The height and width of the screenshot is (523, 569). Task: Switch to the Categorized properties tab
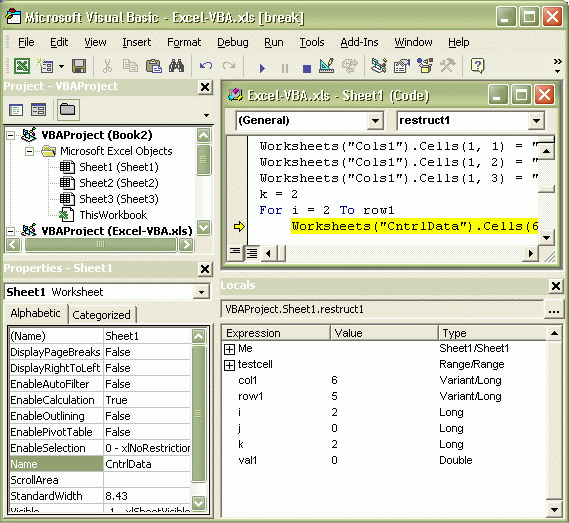[x=101, y=315]
